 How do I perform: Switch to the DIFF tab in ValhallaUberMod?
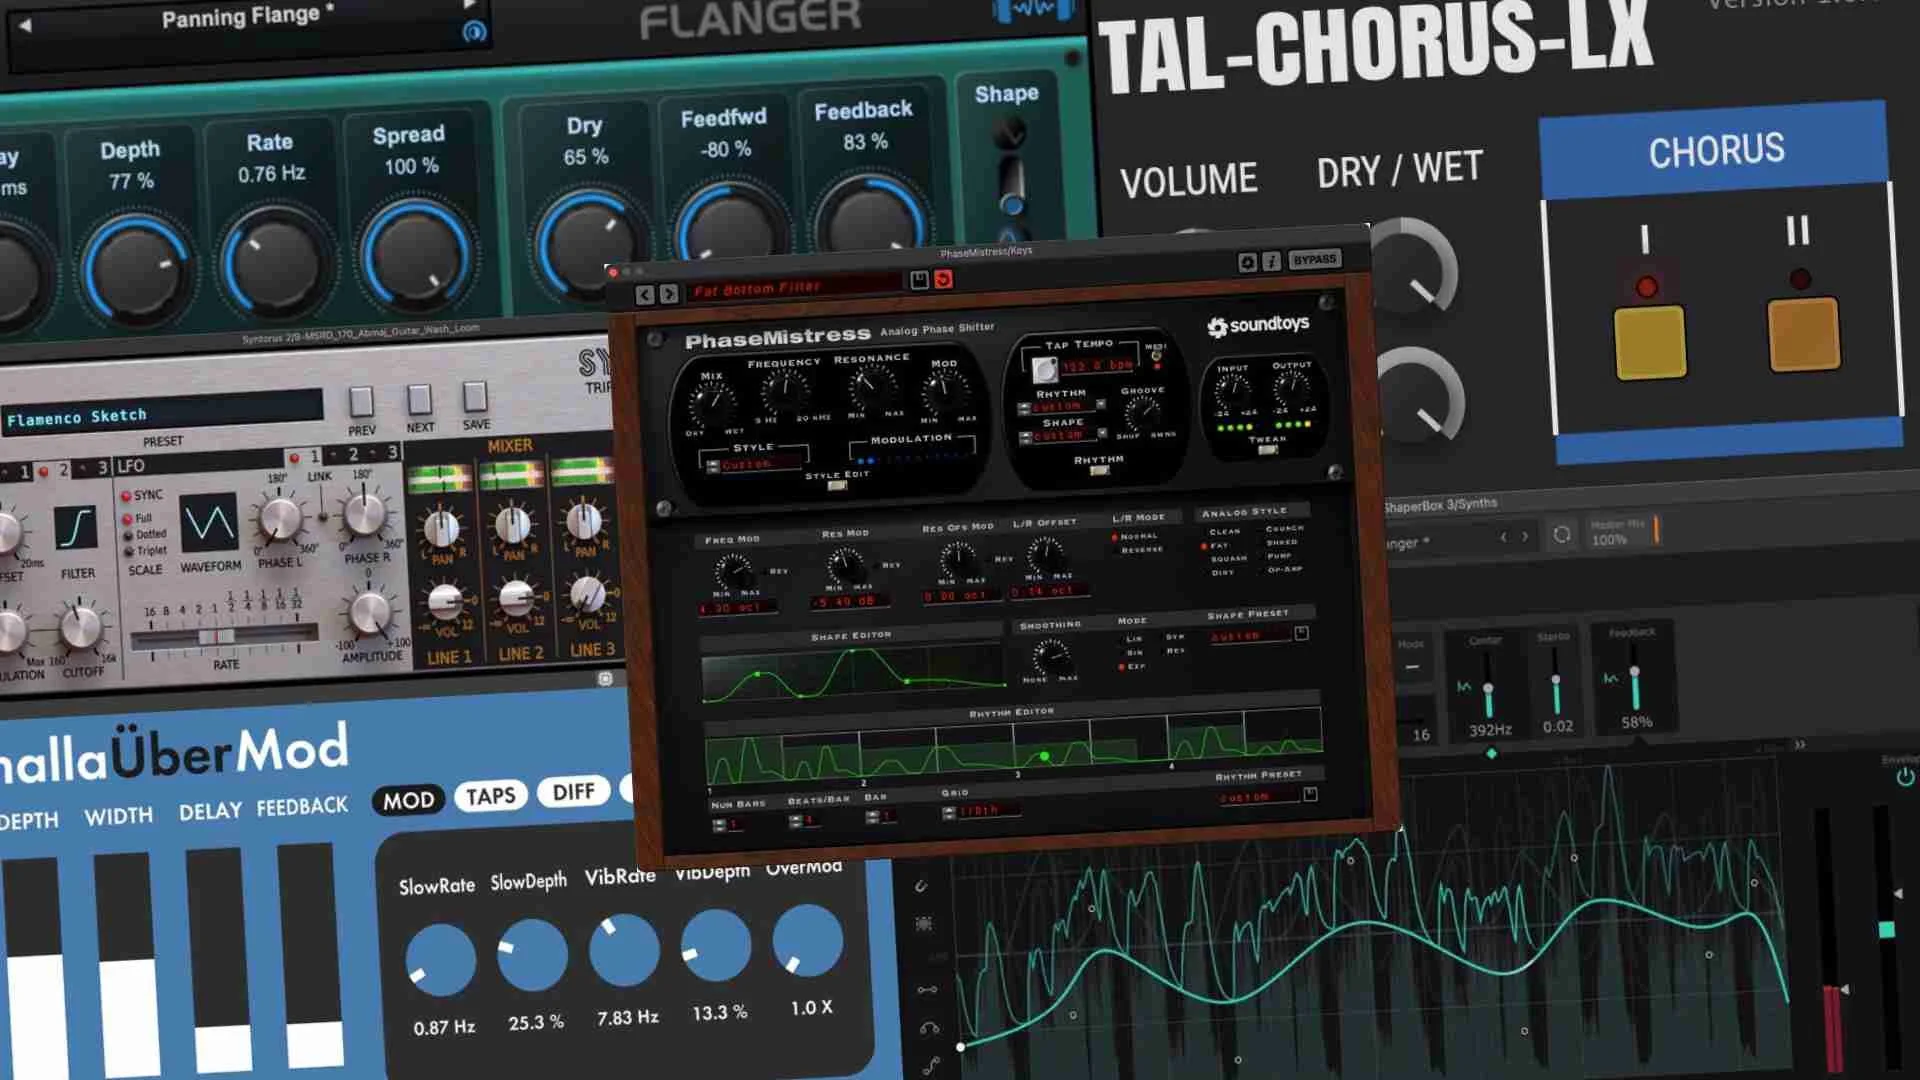(572, 792)
